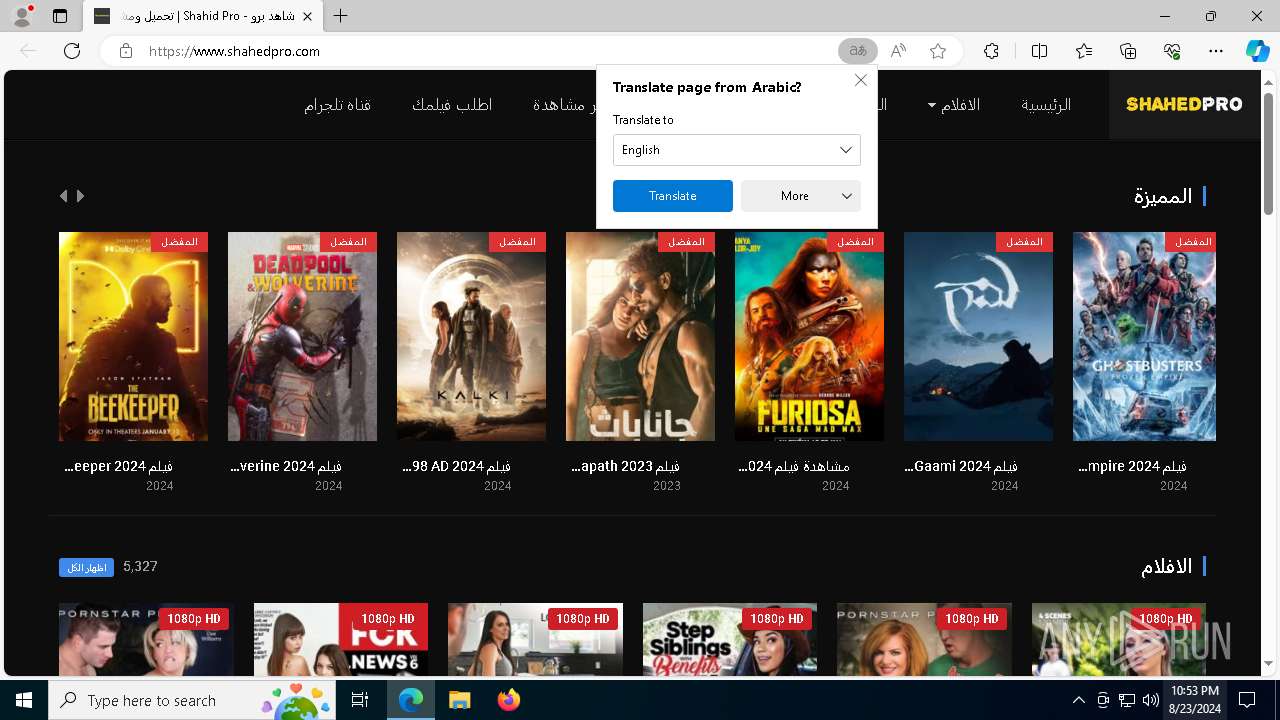Open the Gaami 2024 poster
The image size is (1280, 720).
pos(978,336)
